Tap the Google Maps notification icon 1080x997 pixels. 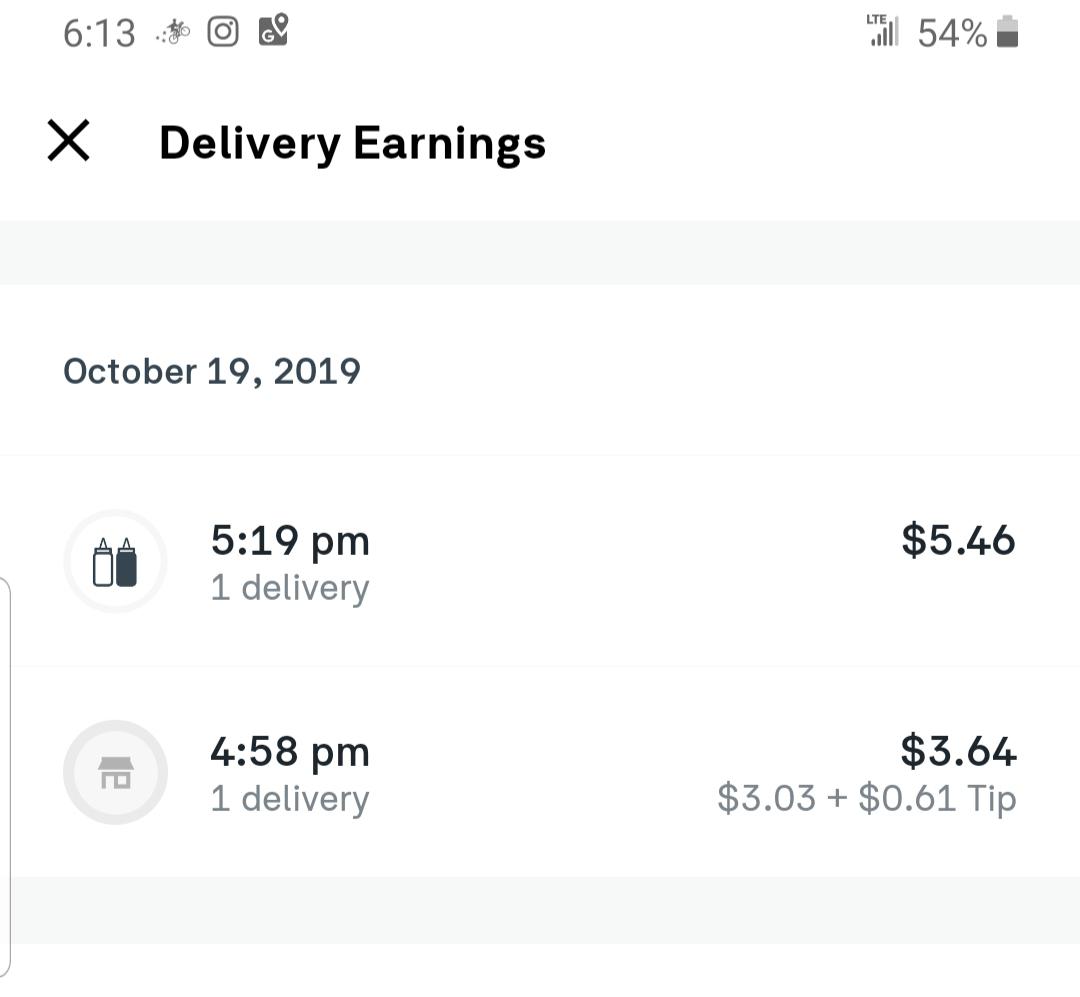pyautogui.click(x=273, y=30)
